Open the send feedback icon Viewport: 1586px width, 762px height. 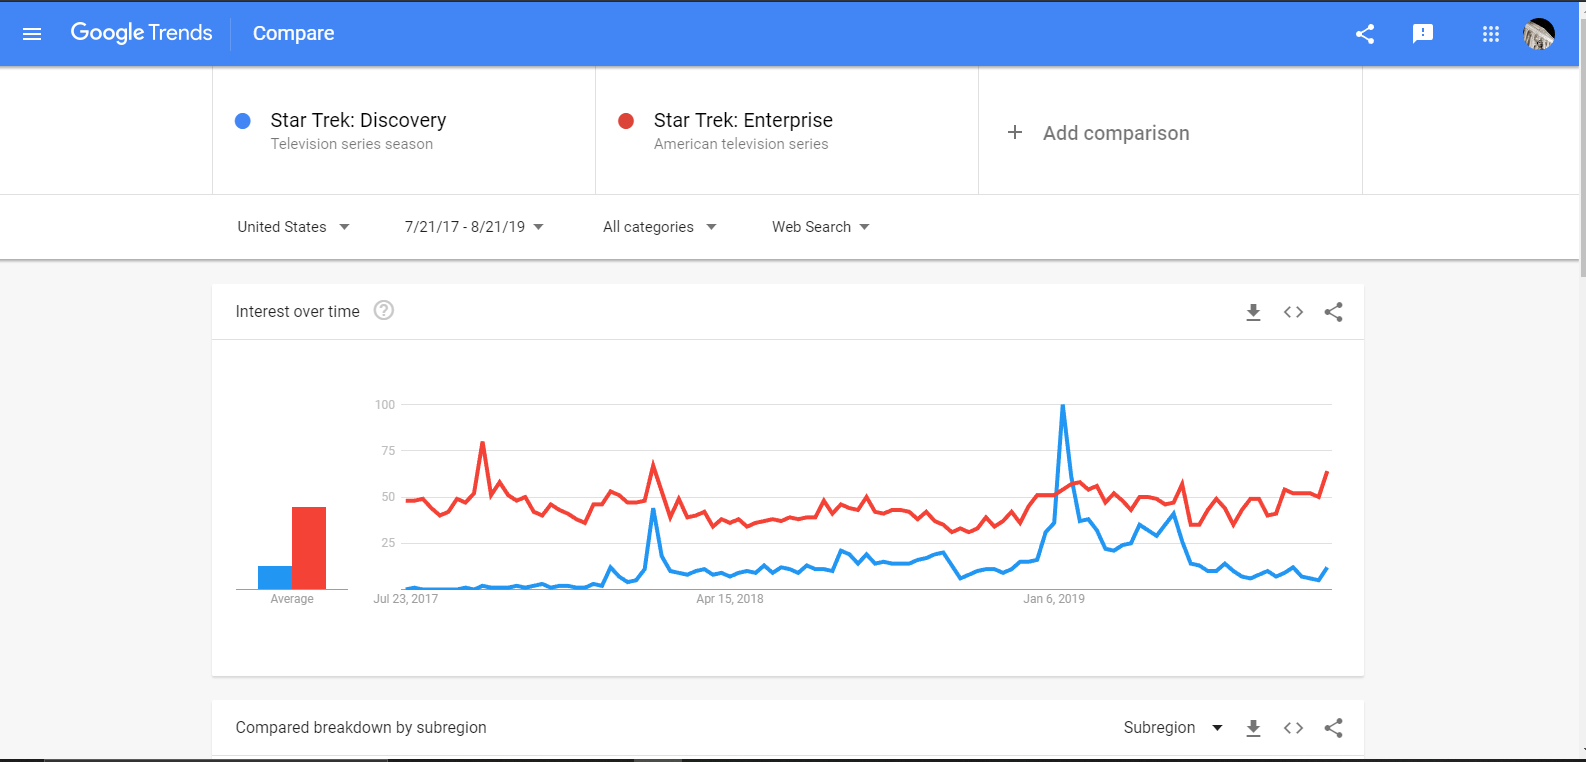1423,34
